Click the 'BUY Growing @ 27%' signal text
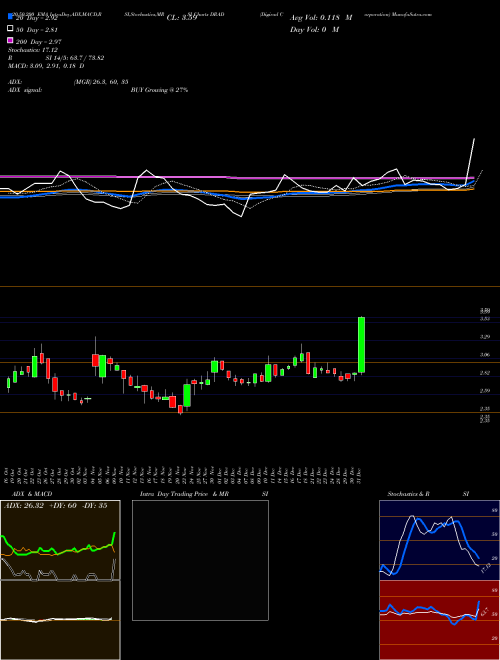 159,90
